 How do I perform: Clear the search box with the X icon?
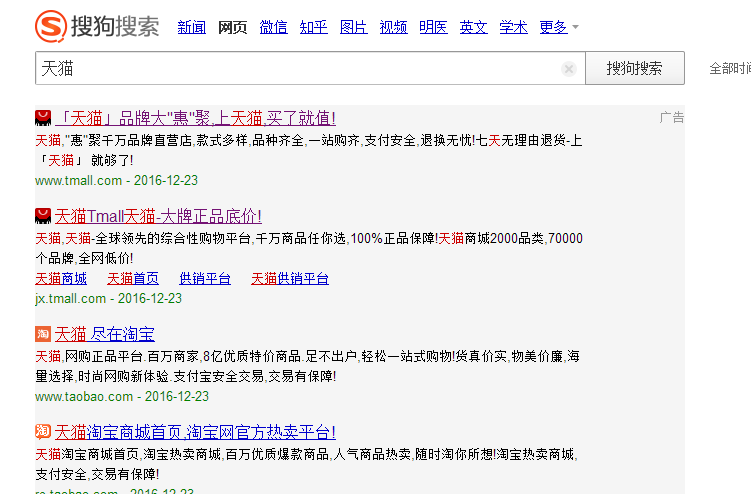click(569, 69)
